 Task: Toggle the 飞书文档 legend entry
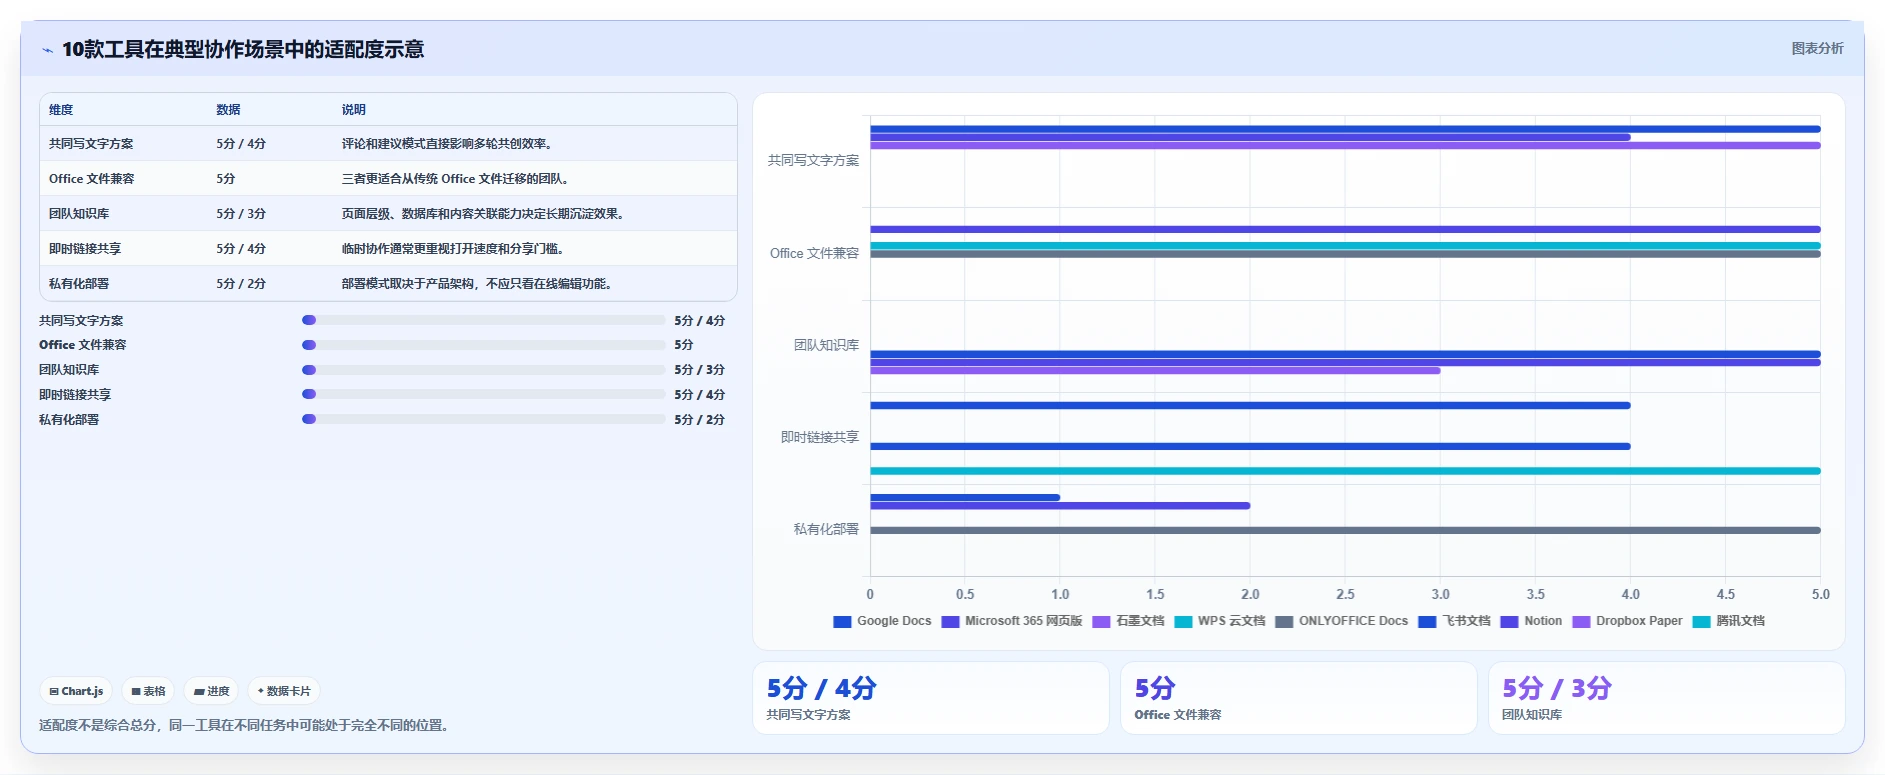tap(1455, 621)
